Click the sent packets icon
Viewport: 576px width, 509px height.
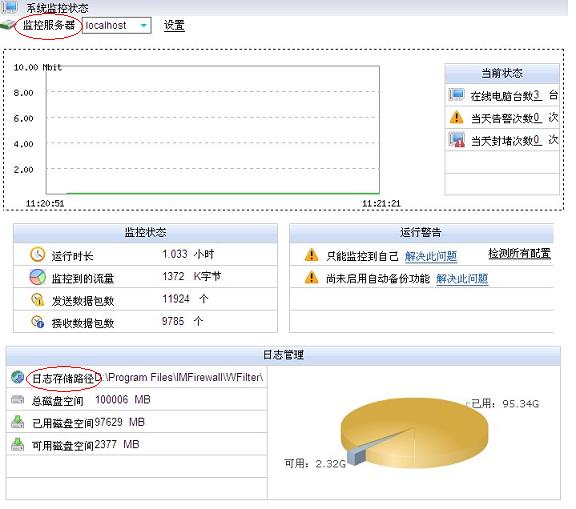[x=37, y=300]
